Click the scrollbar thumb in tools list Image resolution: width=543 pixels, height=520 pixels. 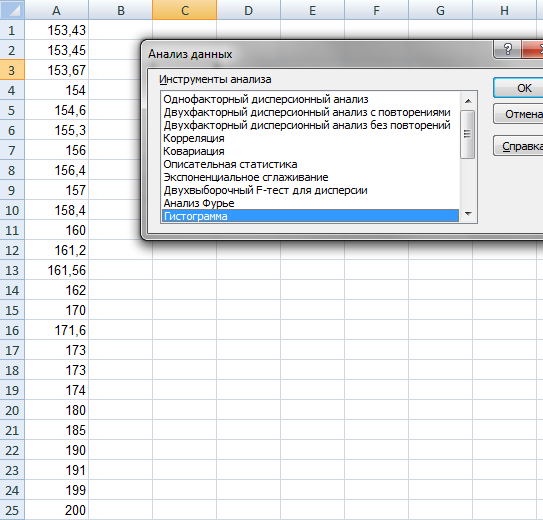pos(468,134)
